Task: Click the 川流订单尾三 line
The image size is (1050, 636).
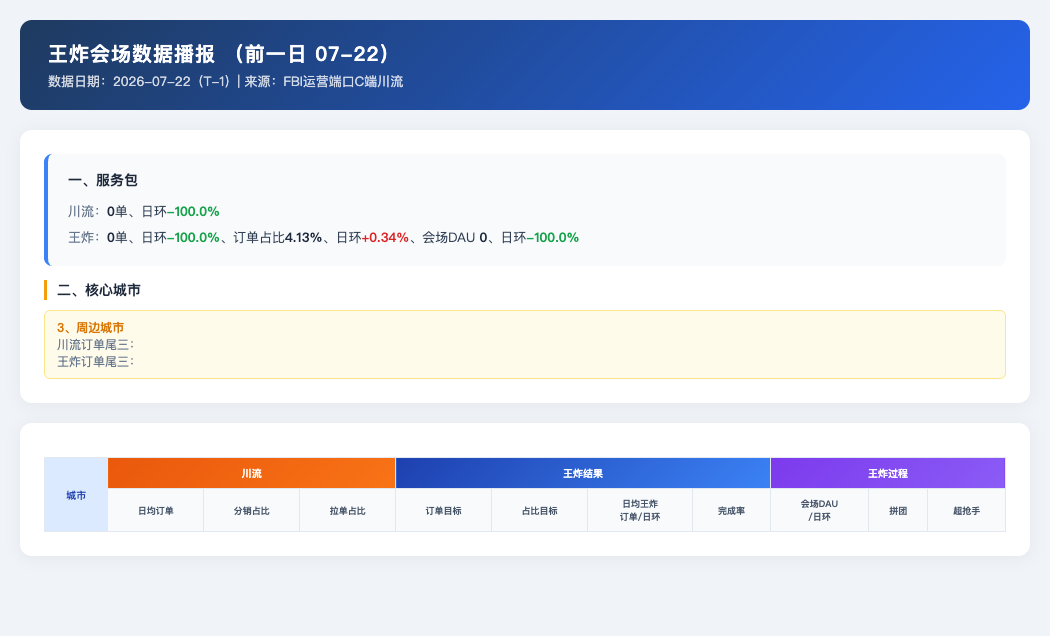Action: click(x=96, y=345)
